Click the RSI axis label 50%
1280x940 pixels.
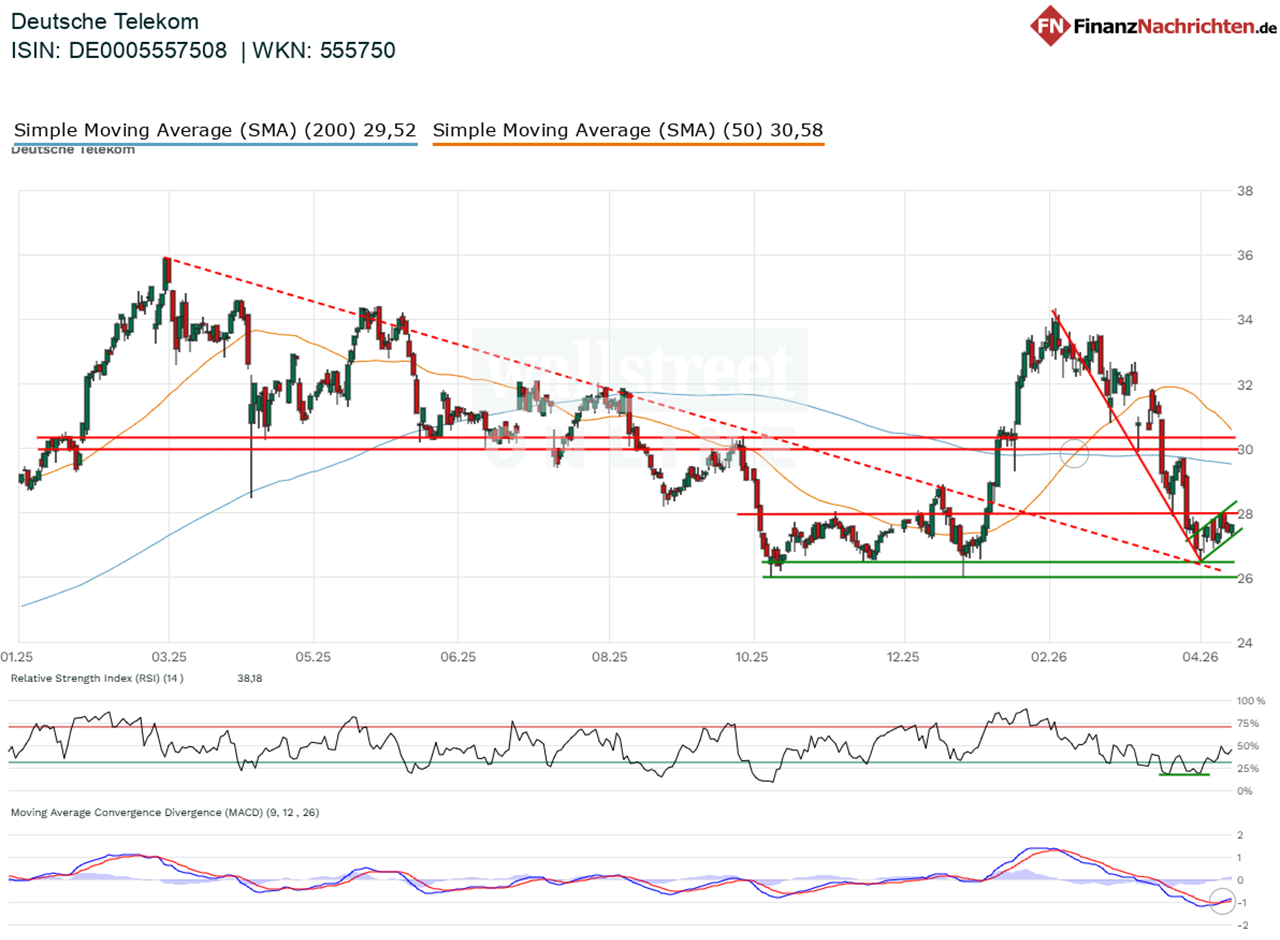click(1248, 746)
